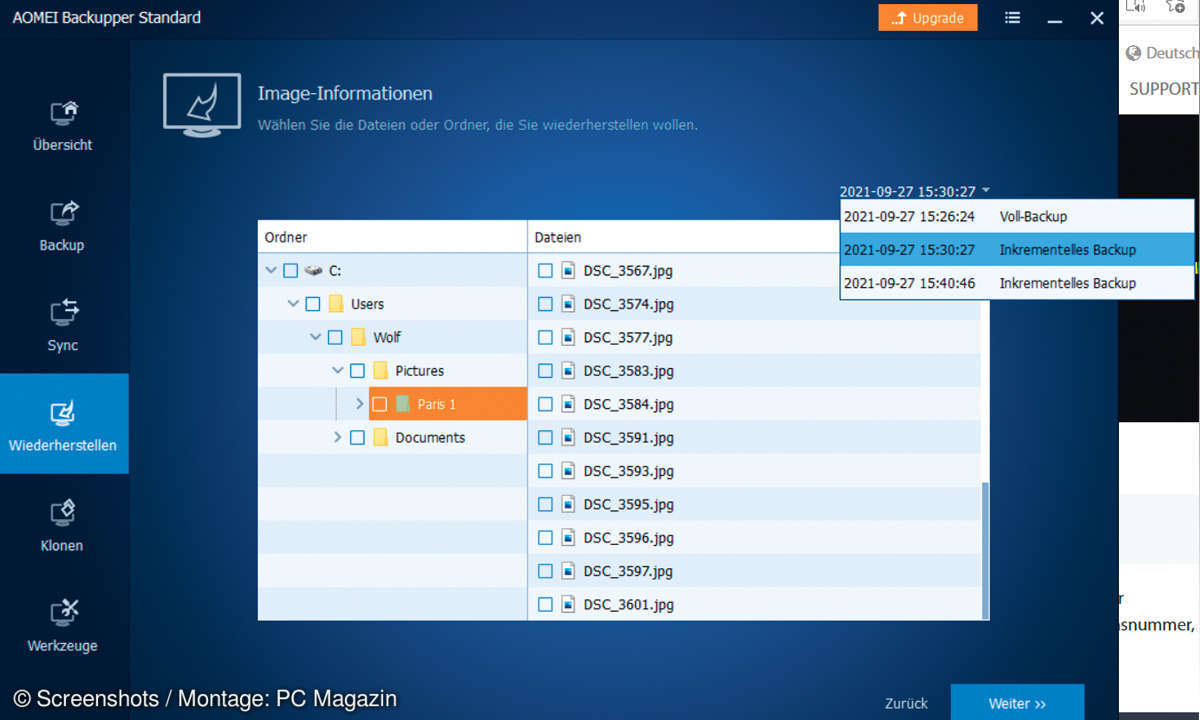
Task: Tick the checkbox for DSC_3584.jpg
Action: [x=545, y=404]
